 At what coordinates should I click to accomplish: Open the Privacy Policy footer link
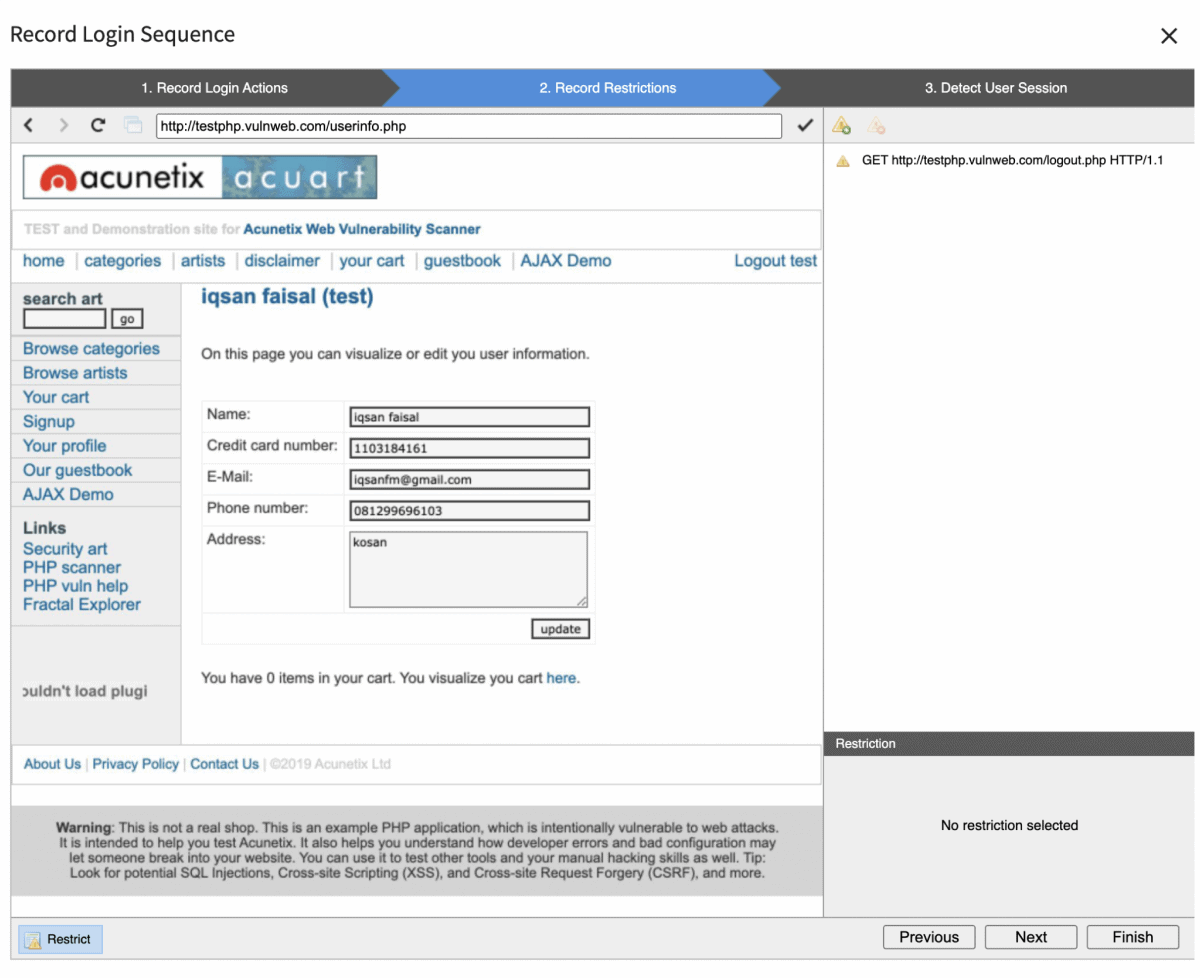pyautogui.click(x=135, y=764)
